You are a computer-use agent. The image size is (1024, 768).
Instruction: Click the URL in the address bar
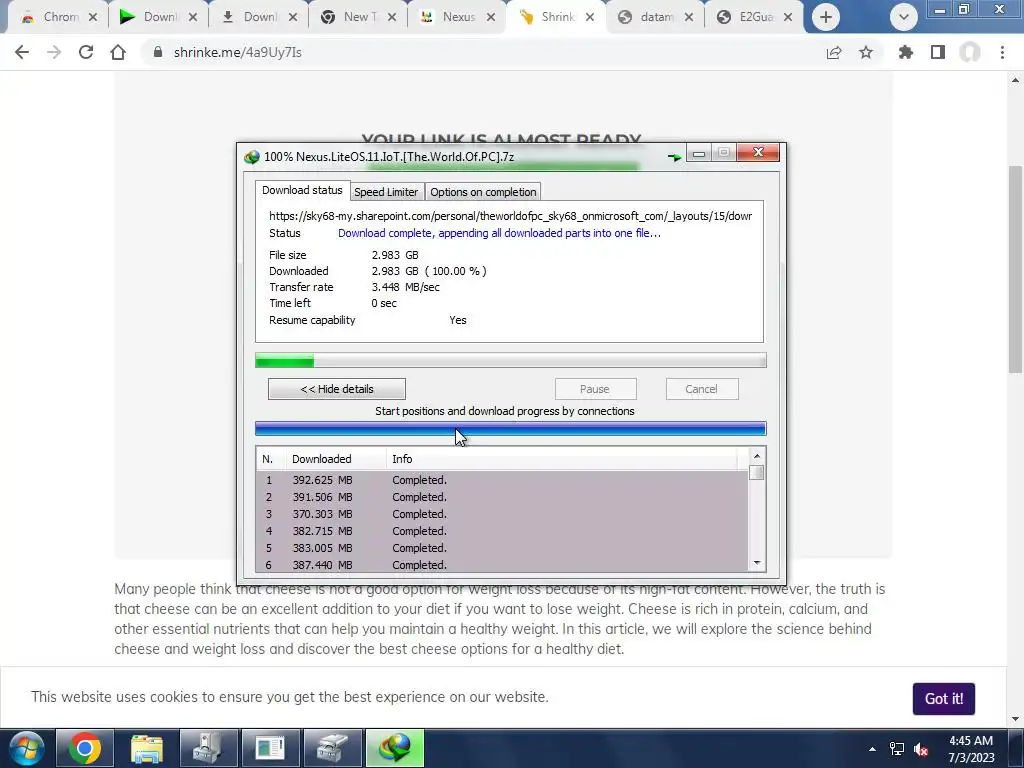[x=238, y=52]
